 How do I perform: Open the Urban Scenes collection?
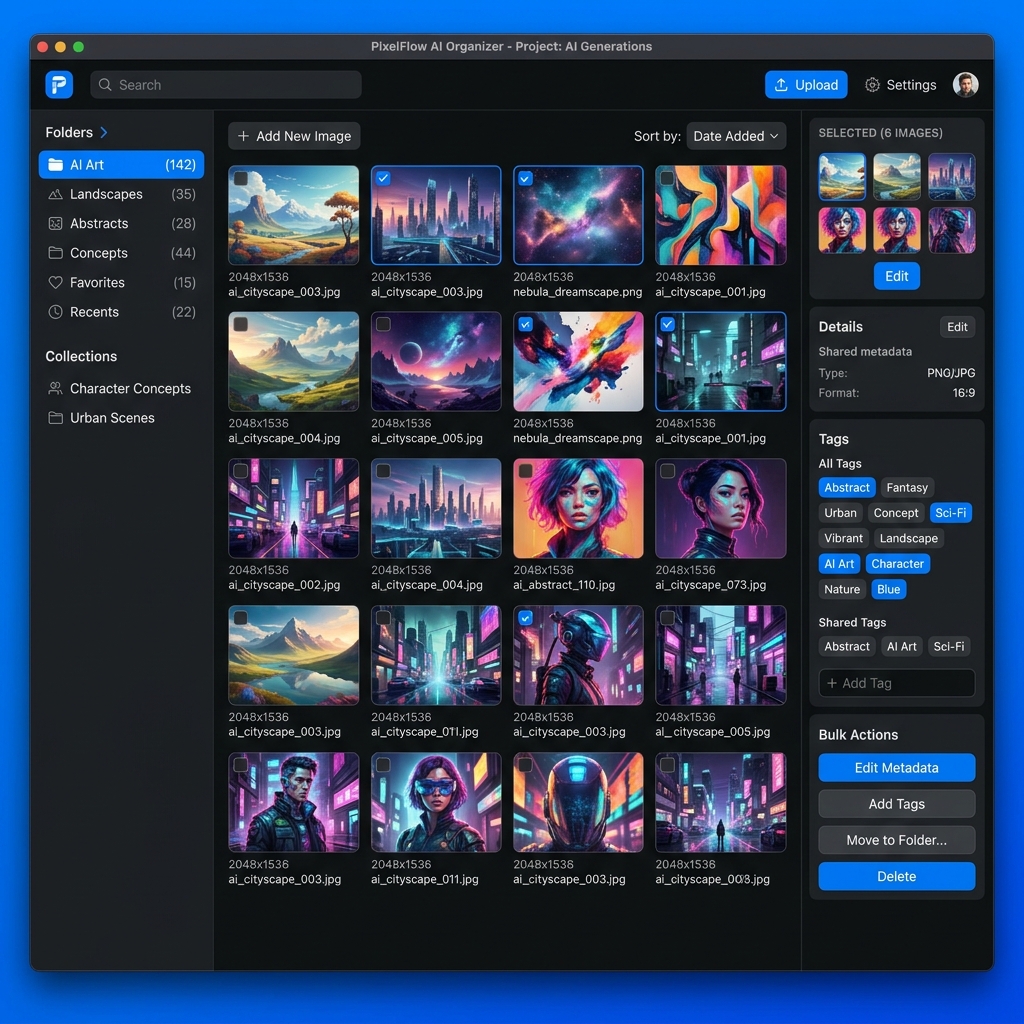(x=121, y=418)
